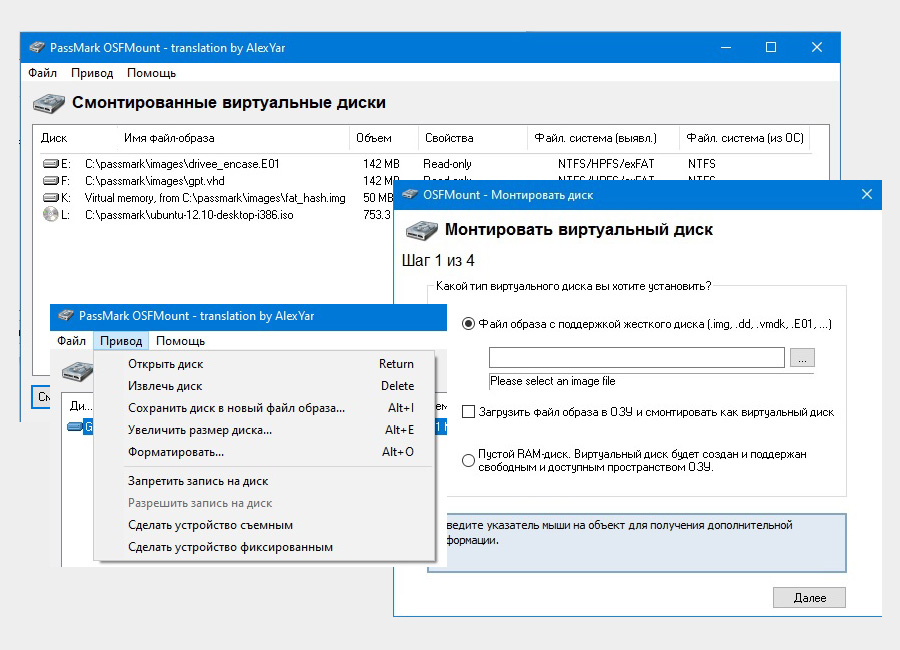Choose Форматировать menu entry
The image size is (900, 650).
click(264, 452)
